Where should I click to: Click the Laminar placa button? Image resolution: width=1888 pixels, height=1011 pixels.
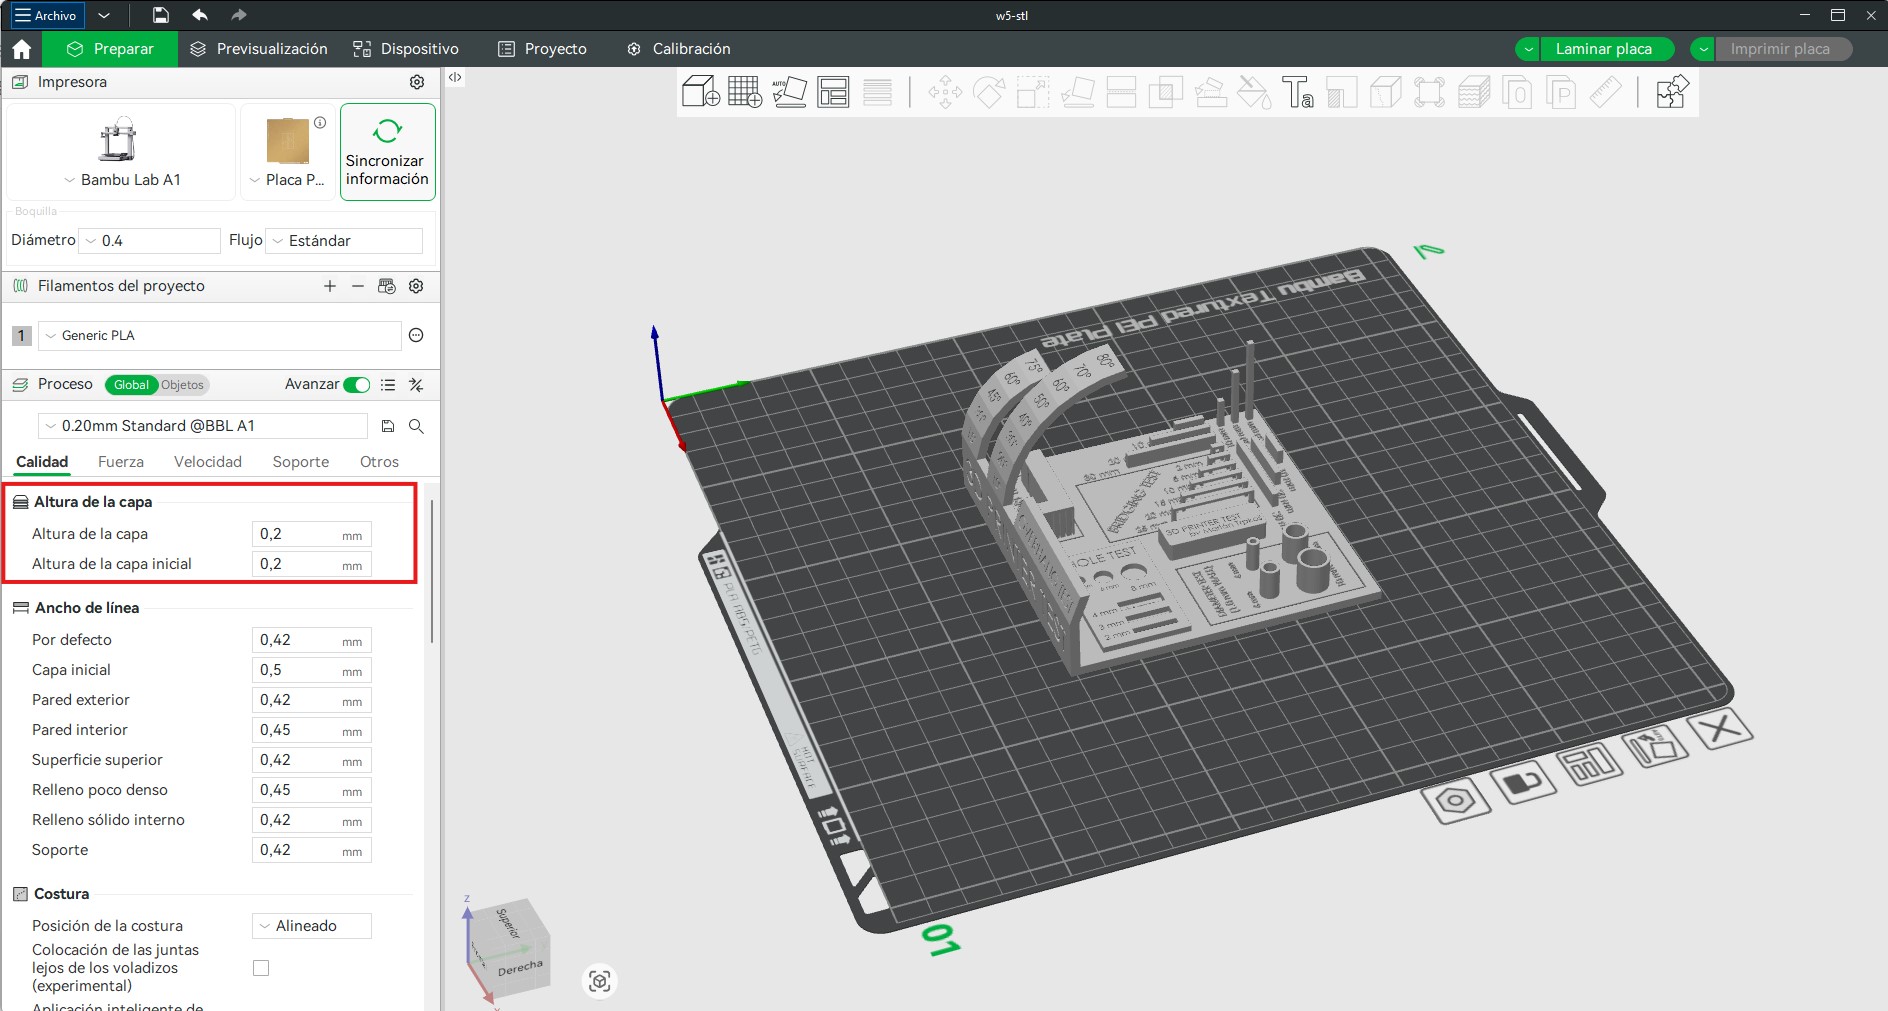point(1603,49)
